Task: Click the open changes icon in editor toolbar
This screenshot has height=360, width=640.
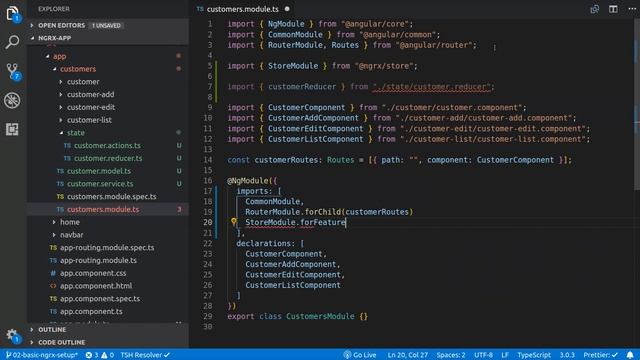Action: pyautogui.click(x=595, y=9)
